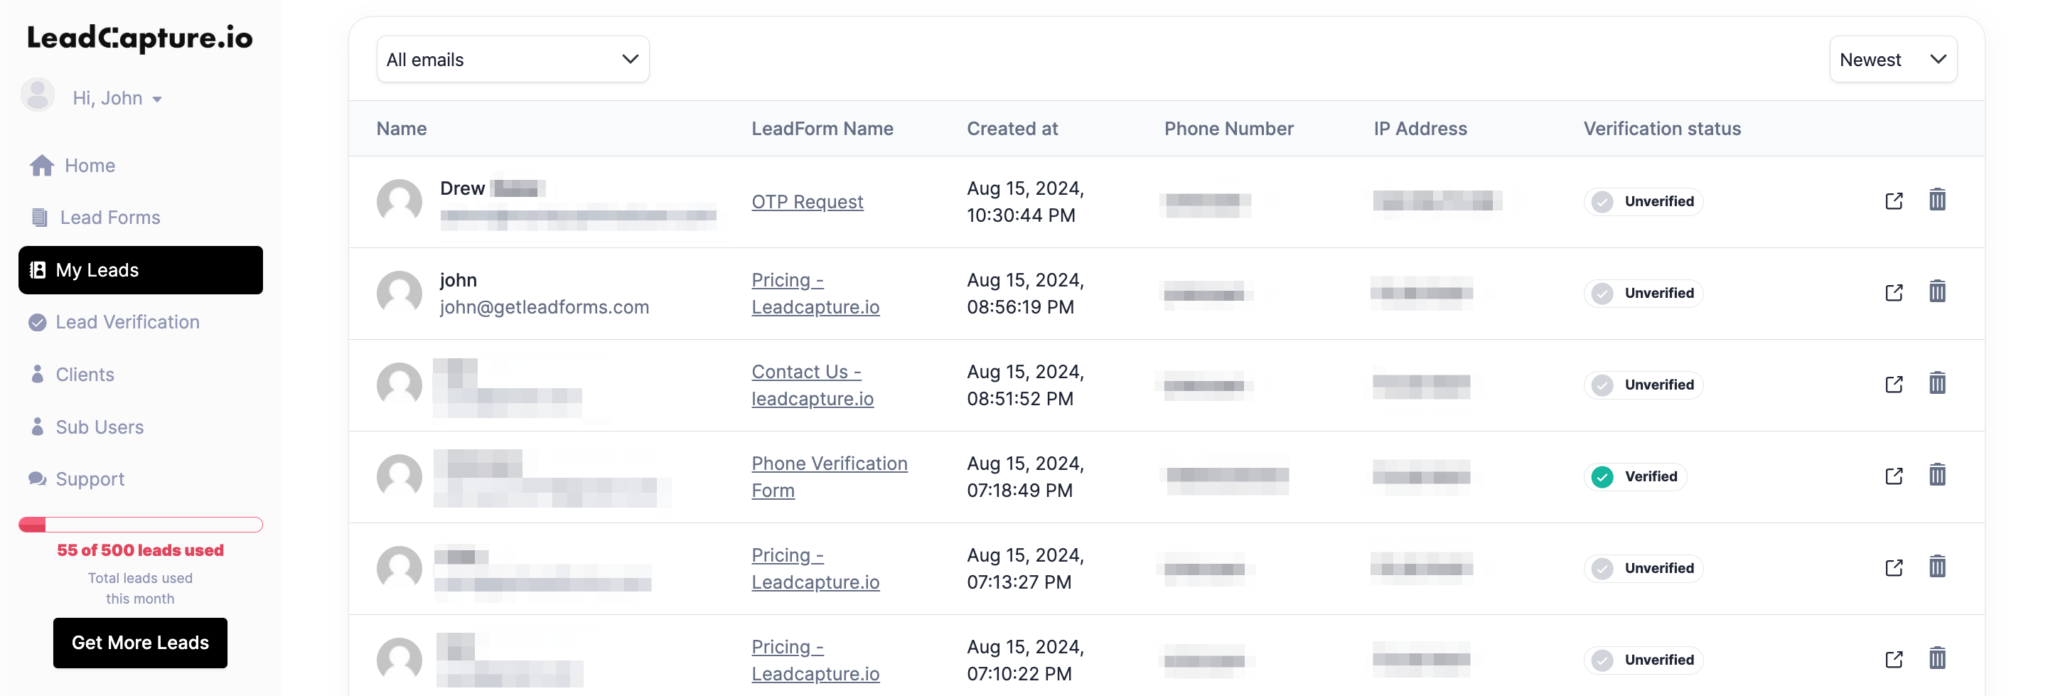Open the Support chat icon
Image resolution: width=2048 pixels, height=696 pixels.
pyautogui.click(x=37, y=478)
